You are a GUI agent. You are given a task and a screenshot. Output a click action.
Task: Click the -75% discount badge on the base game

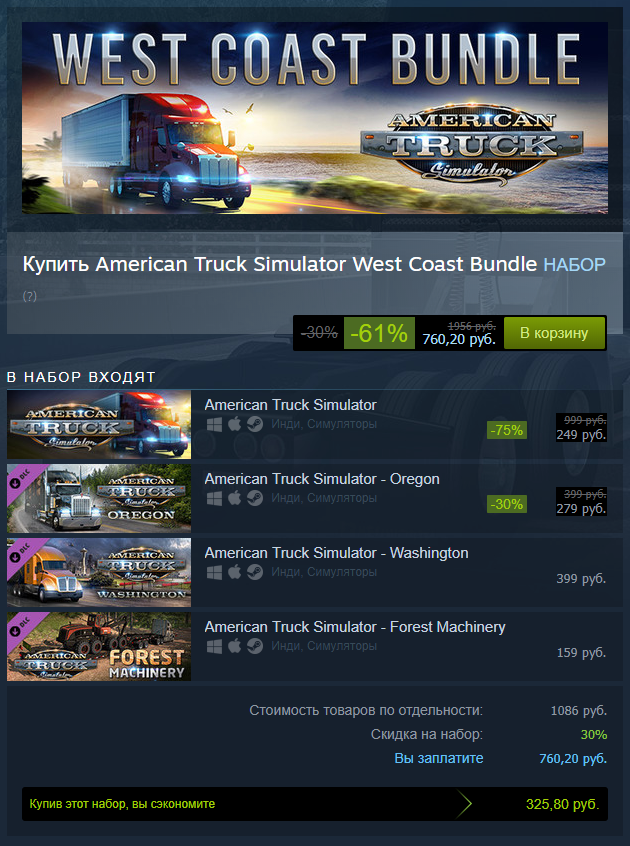coord(506,430)
